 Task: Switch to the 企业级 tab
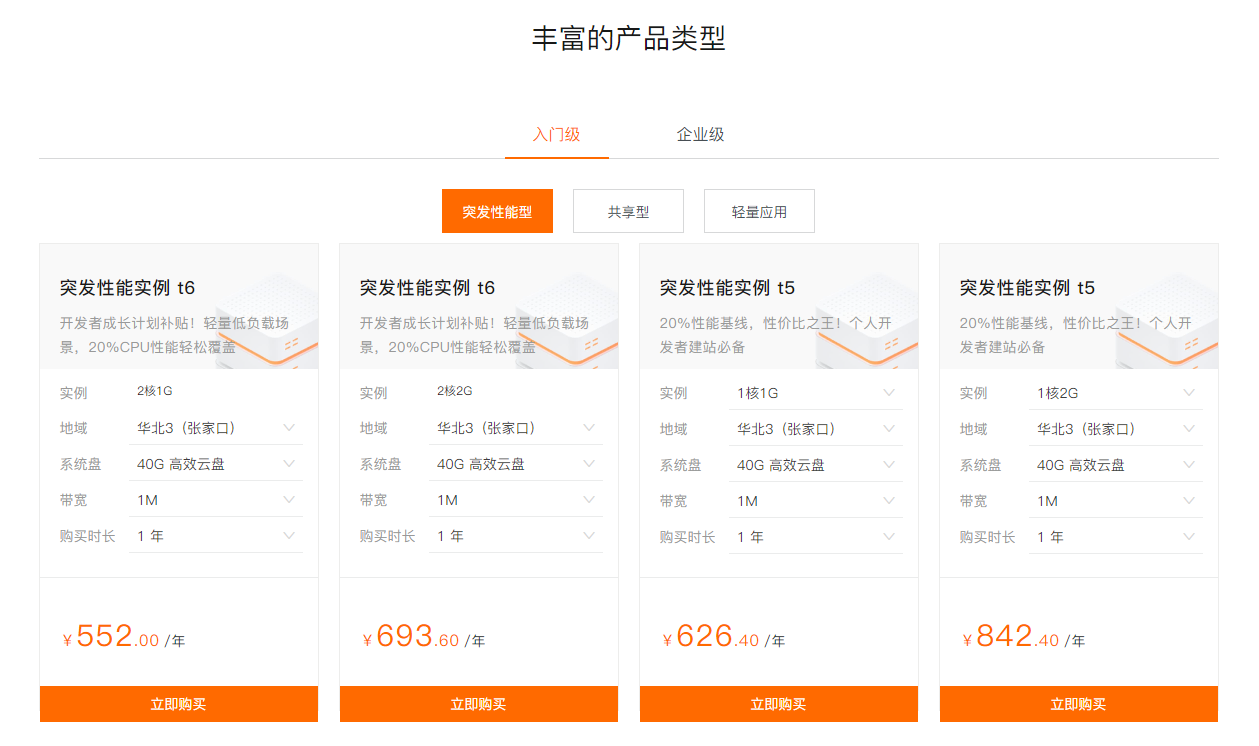(x=700, y=134)
